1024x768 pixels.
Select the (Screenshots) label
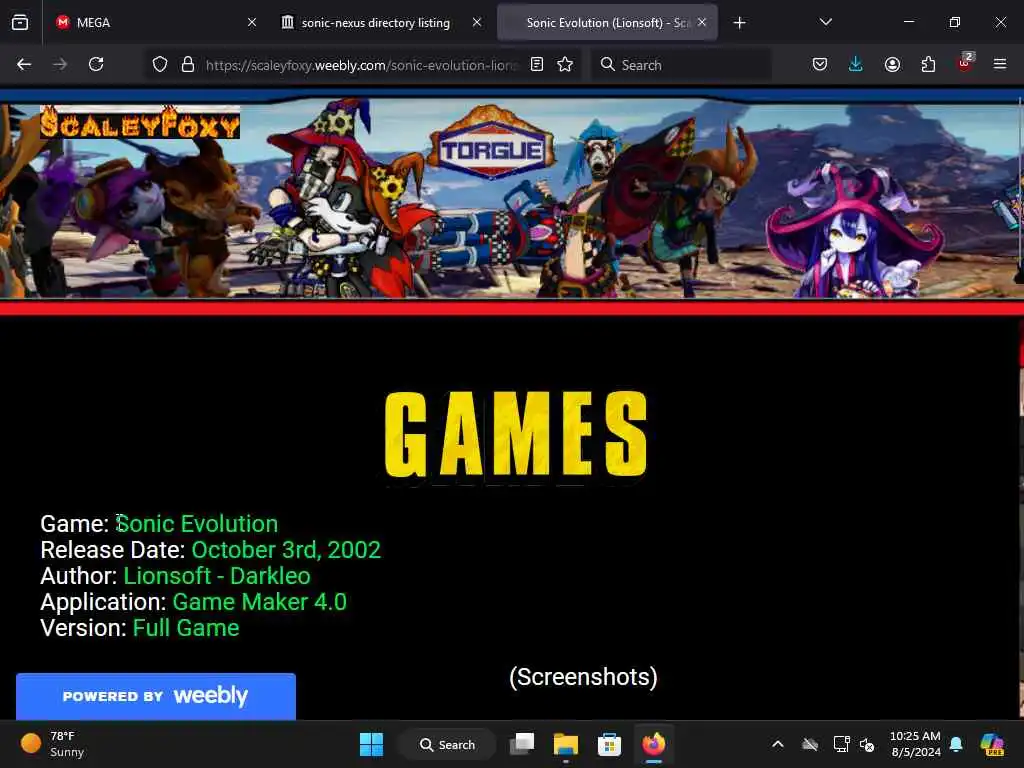click(583, 677)
